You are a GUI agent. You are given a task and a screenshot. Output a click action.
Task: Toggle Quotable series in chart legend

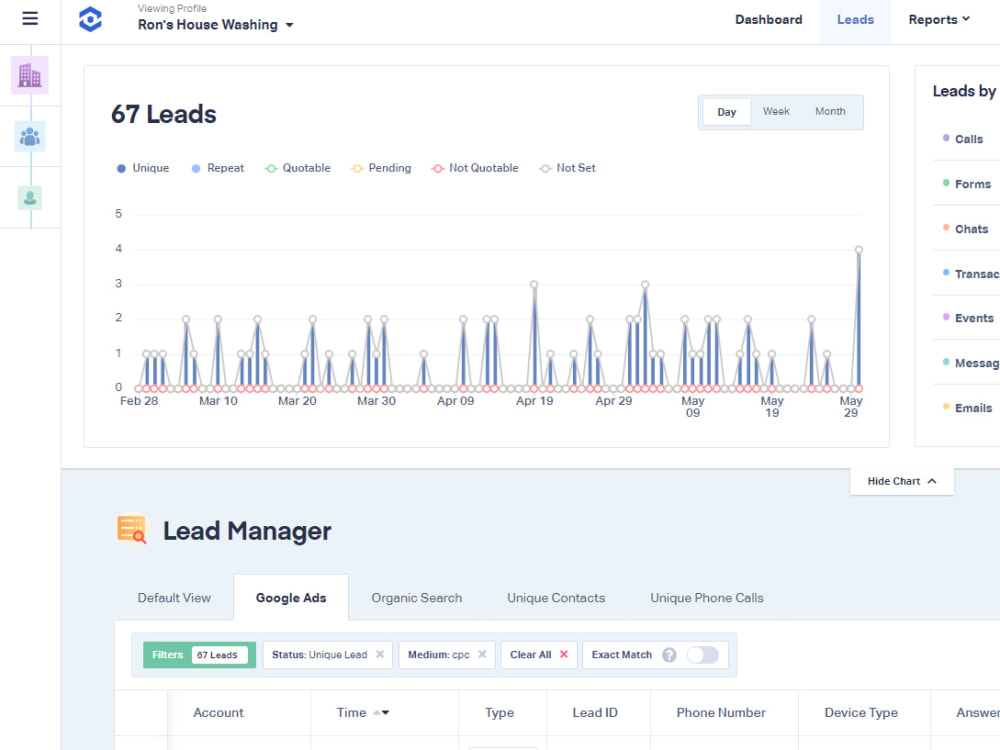coord(298,168)
